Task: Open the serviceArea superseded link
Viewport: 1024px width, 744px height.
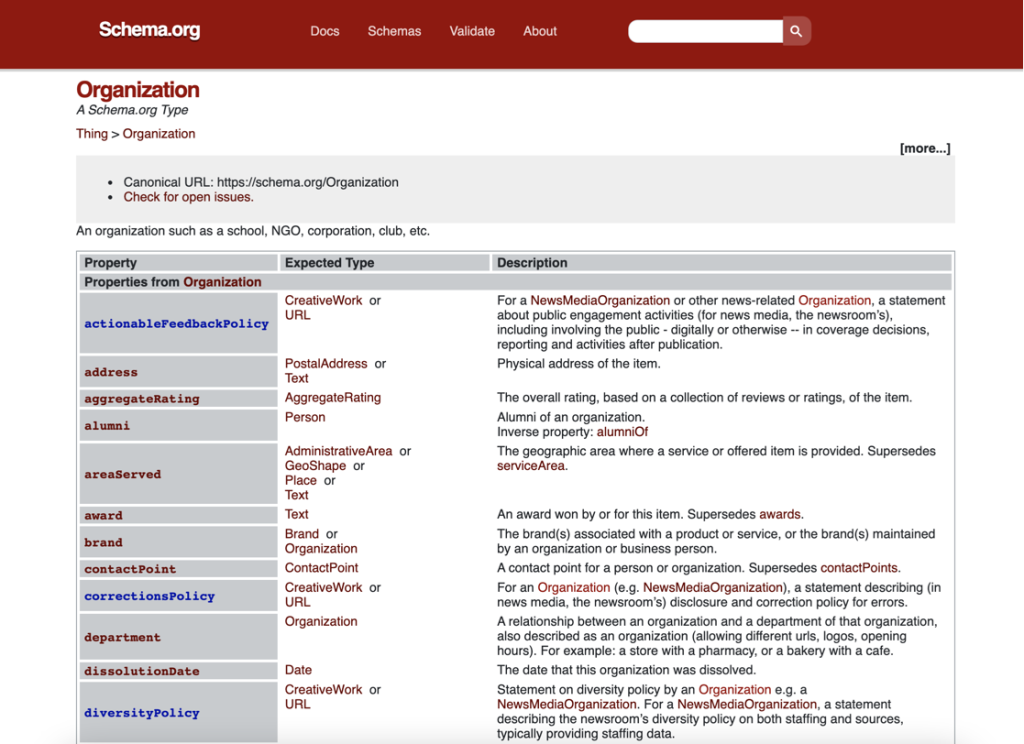Action: (x=531, y=466)
